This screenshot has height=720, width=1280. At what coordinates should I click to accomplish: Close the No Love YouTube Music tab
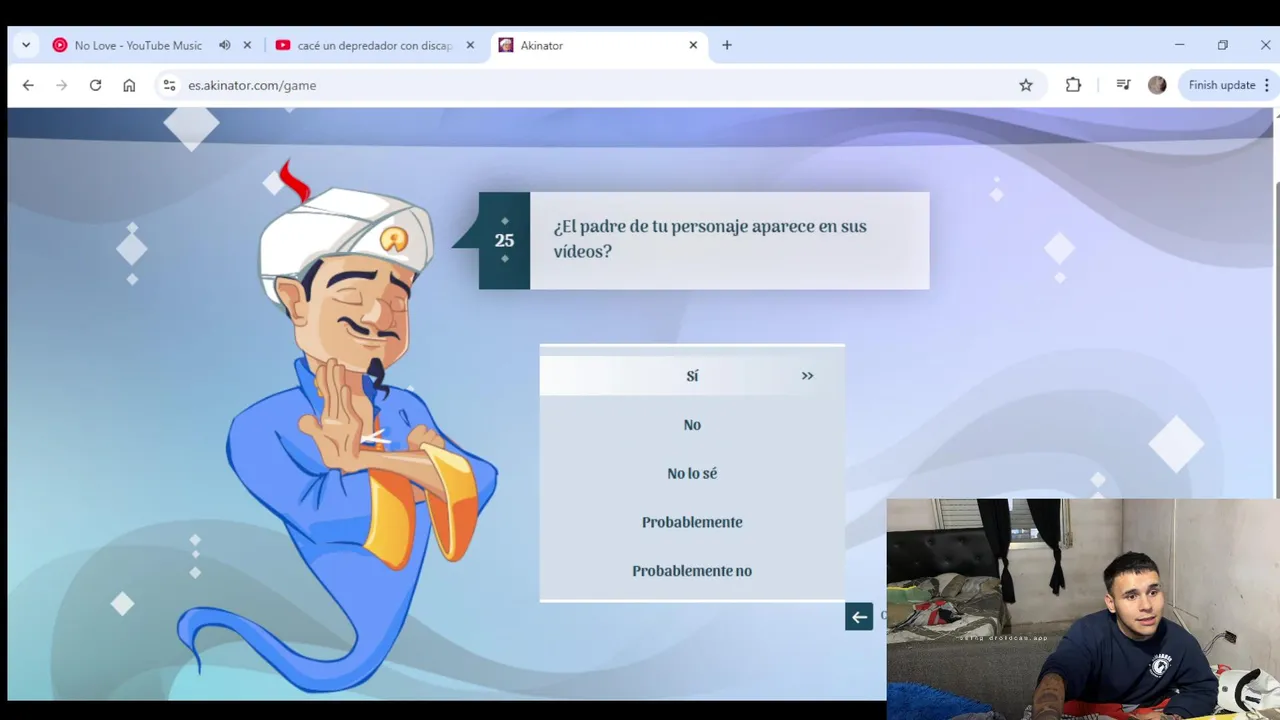coord(247,45)
